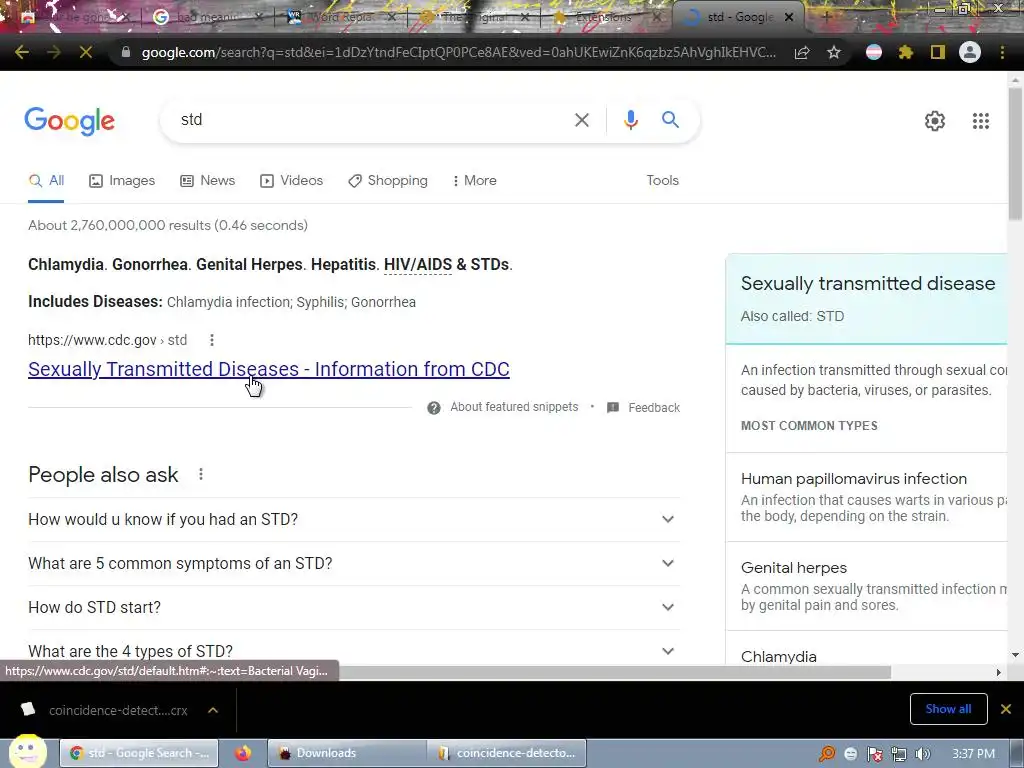
Task: Expand 'How would u know if you had an STD?'
Action: click(354, 519)
